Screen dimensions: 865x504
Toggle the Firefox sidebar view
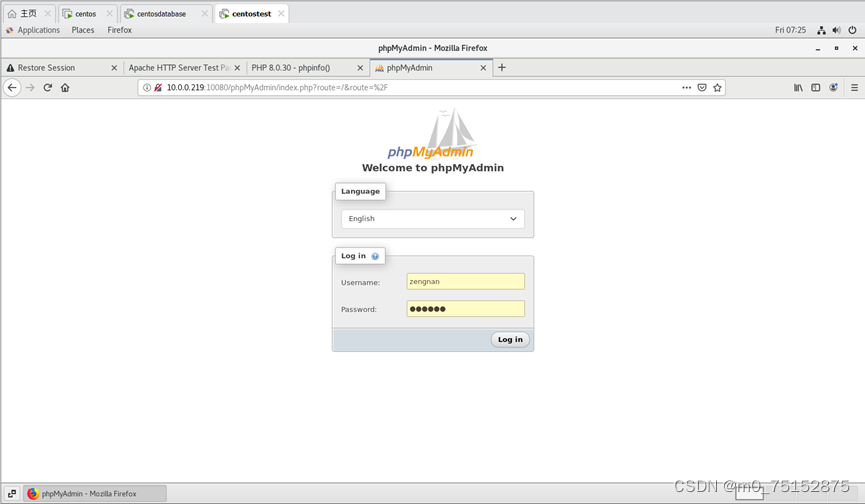[x=815, y=88]
